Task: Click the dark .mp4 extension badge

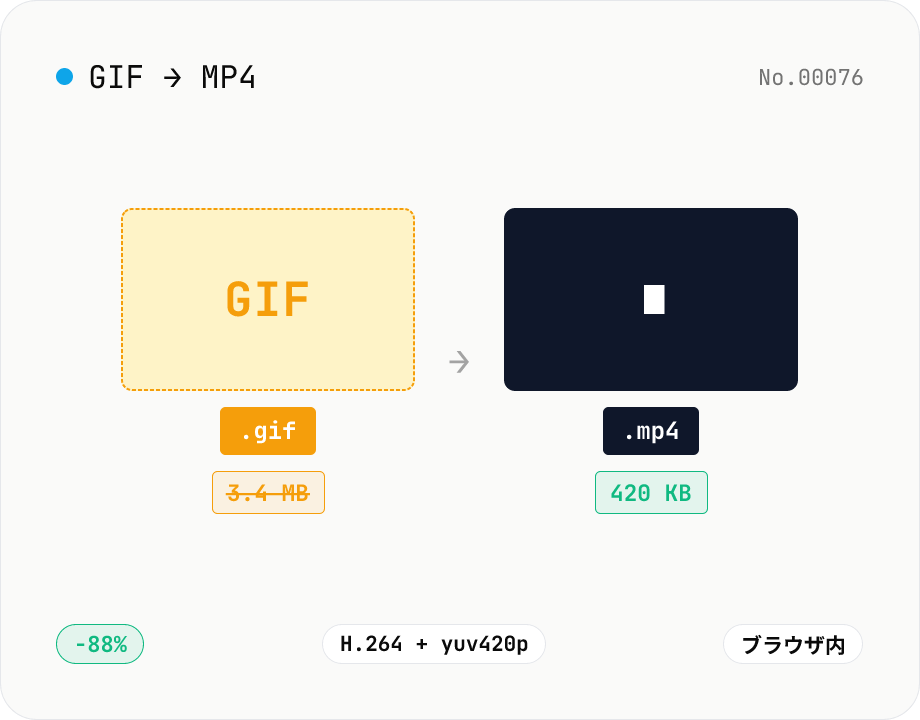Action: tap(651, 431)
